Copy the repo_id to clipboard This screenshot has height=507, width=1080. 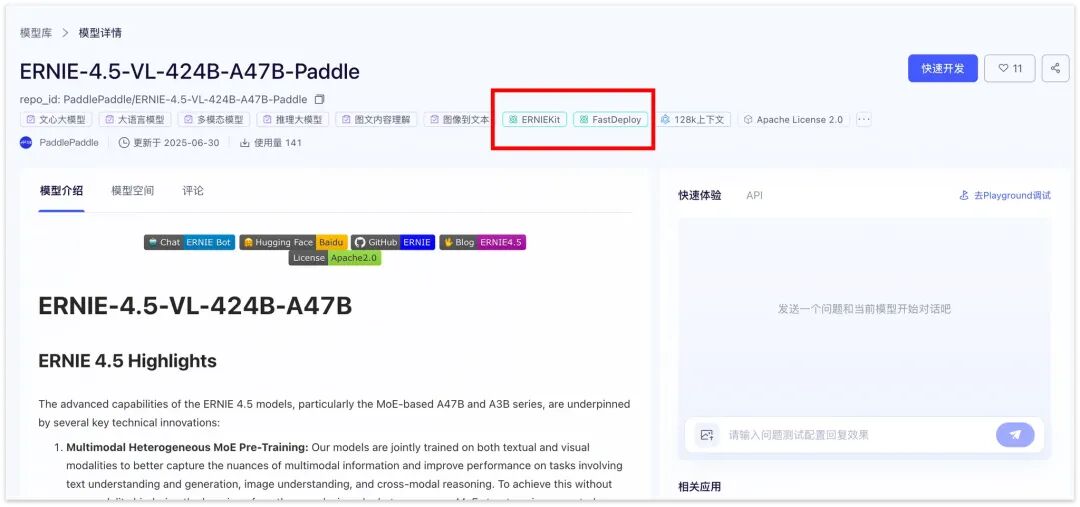[x=319, y=99]
